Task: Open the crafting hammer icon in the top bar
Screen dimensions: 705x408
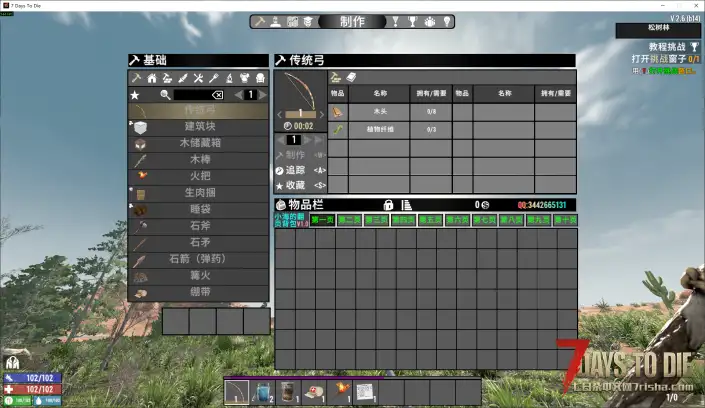Action: [x=260, y=22]
